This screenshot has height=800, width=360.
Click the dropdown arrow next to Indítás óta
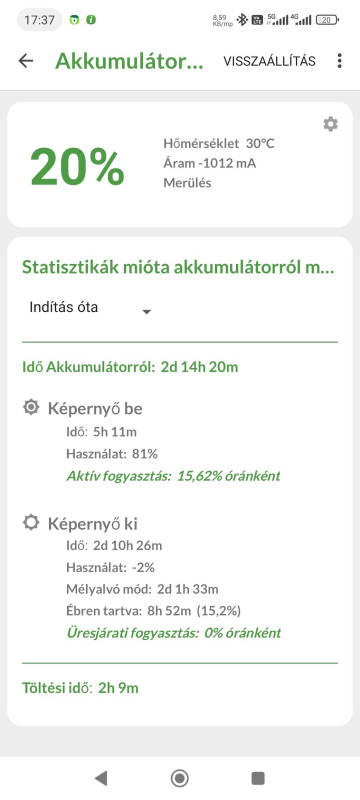[x=146, y=311]
